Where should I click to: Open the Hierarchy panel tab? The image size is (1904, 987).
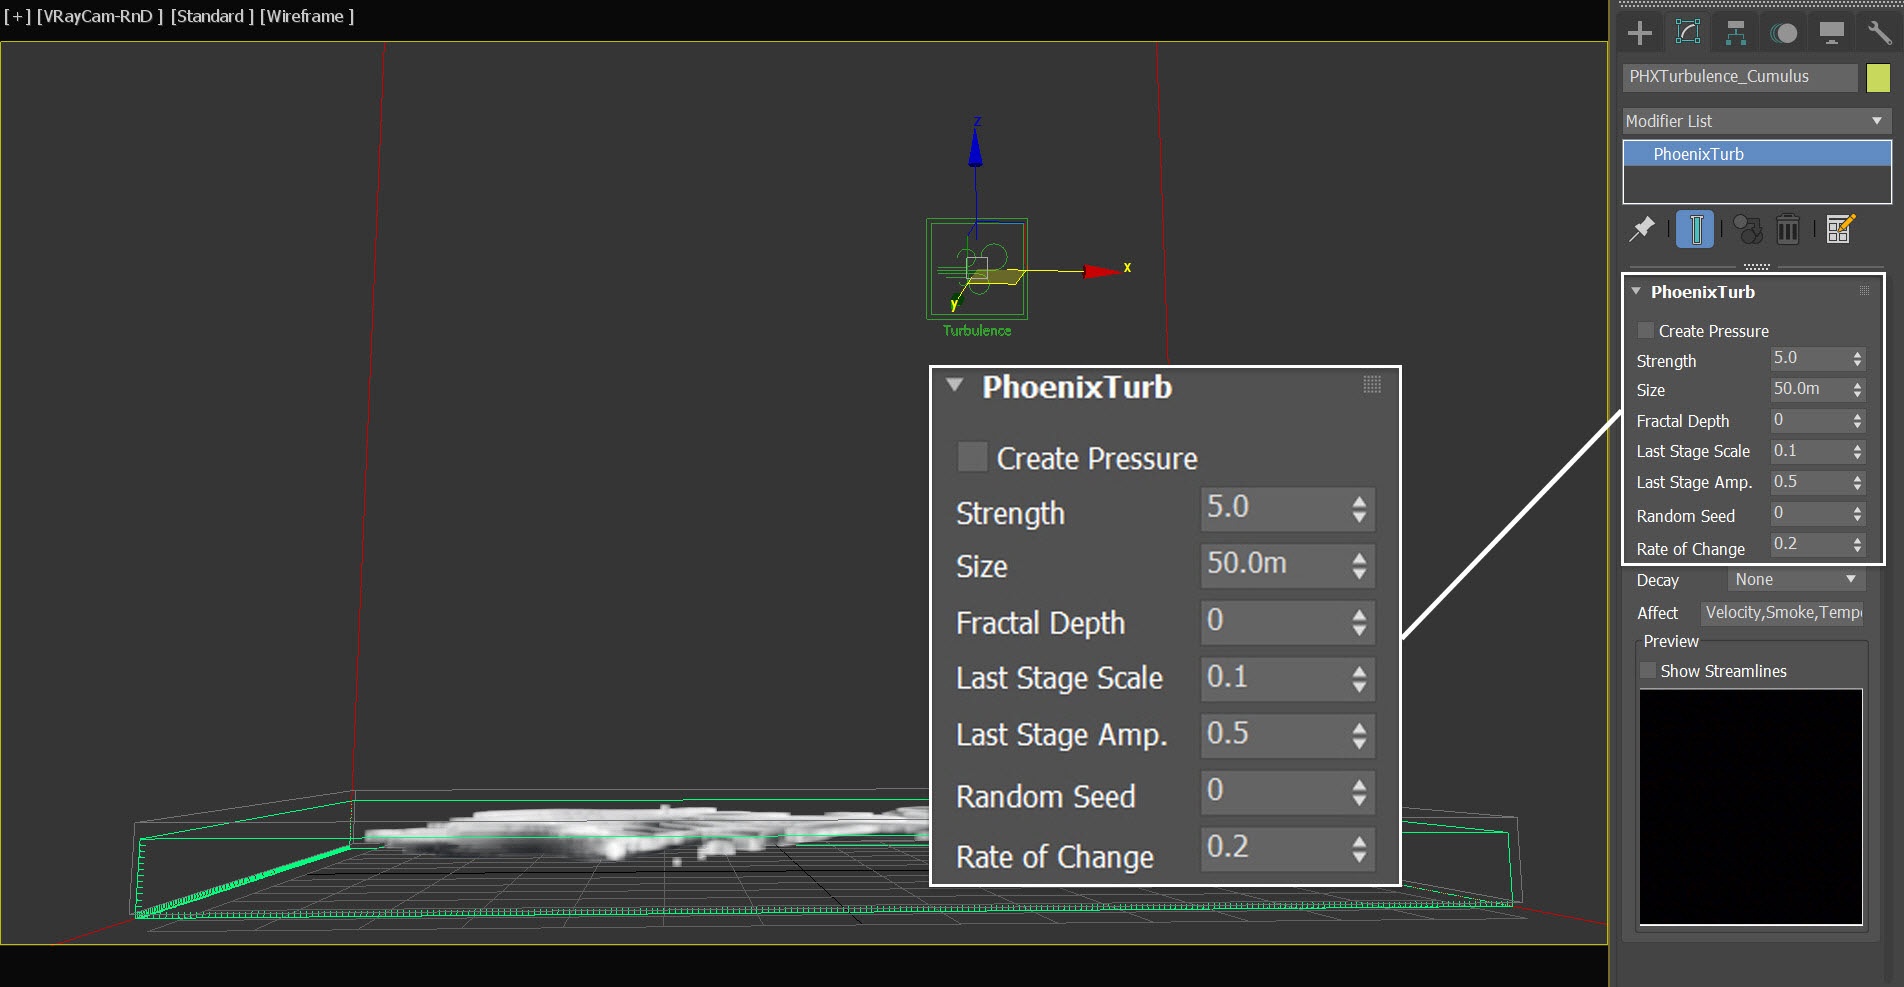point(1736,33)
